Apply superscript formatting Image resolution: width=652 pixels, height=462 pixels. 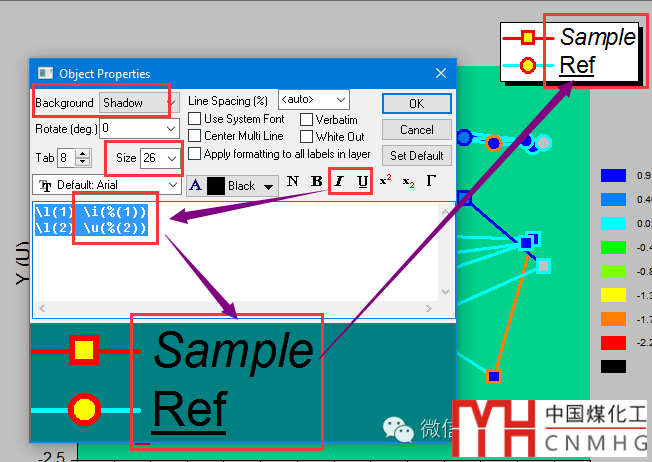385,182
